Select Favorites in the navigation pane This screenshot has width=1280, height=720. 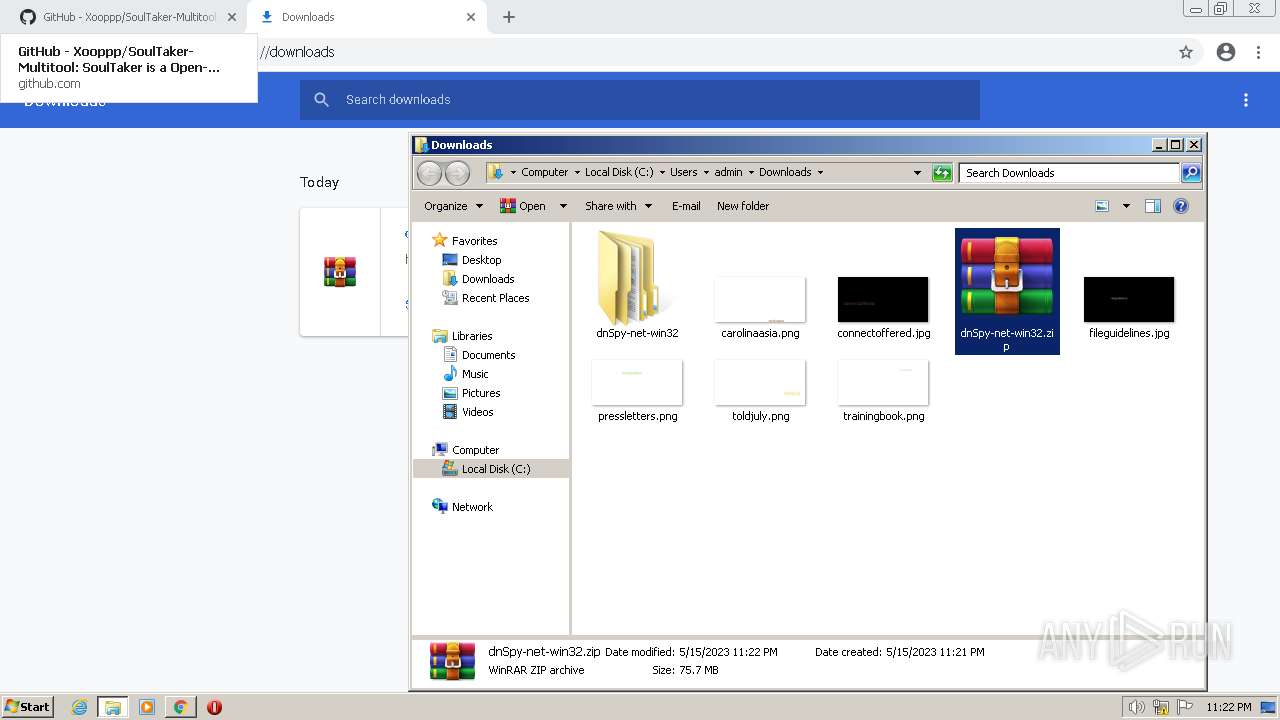474,241
